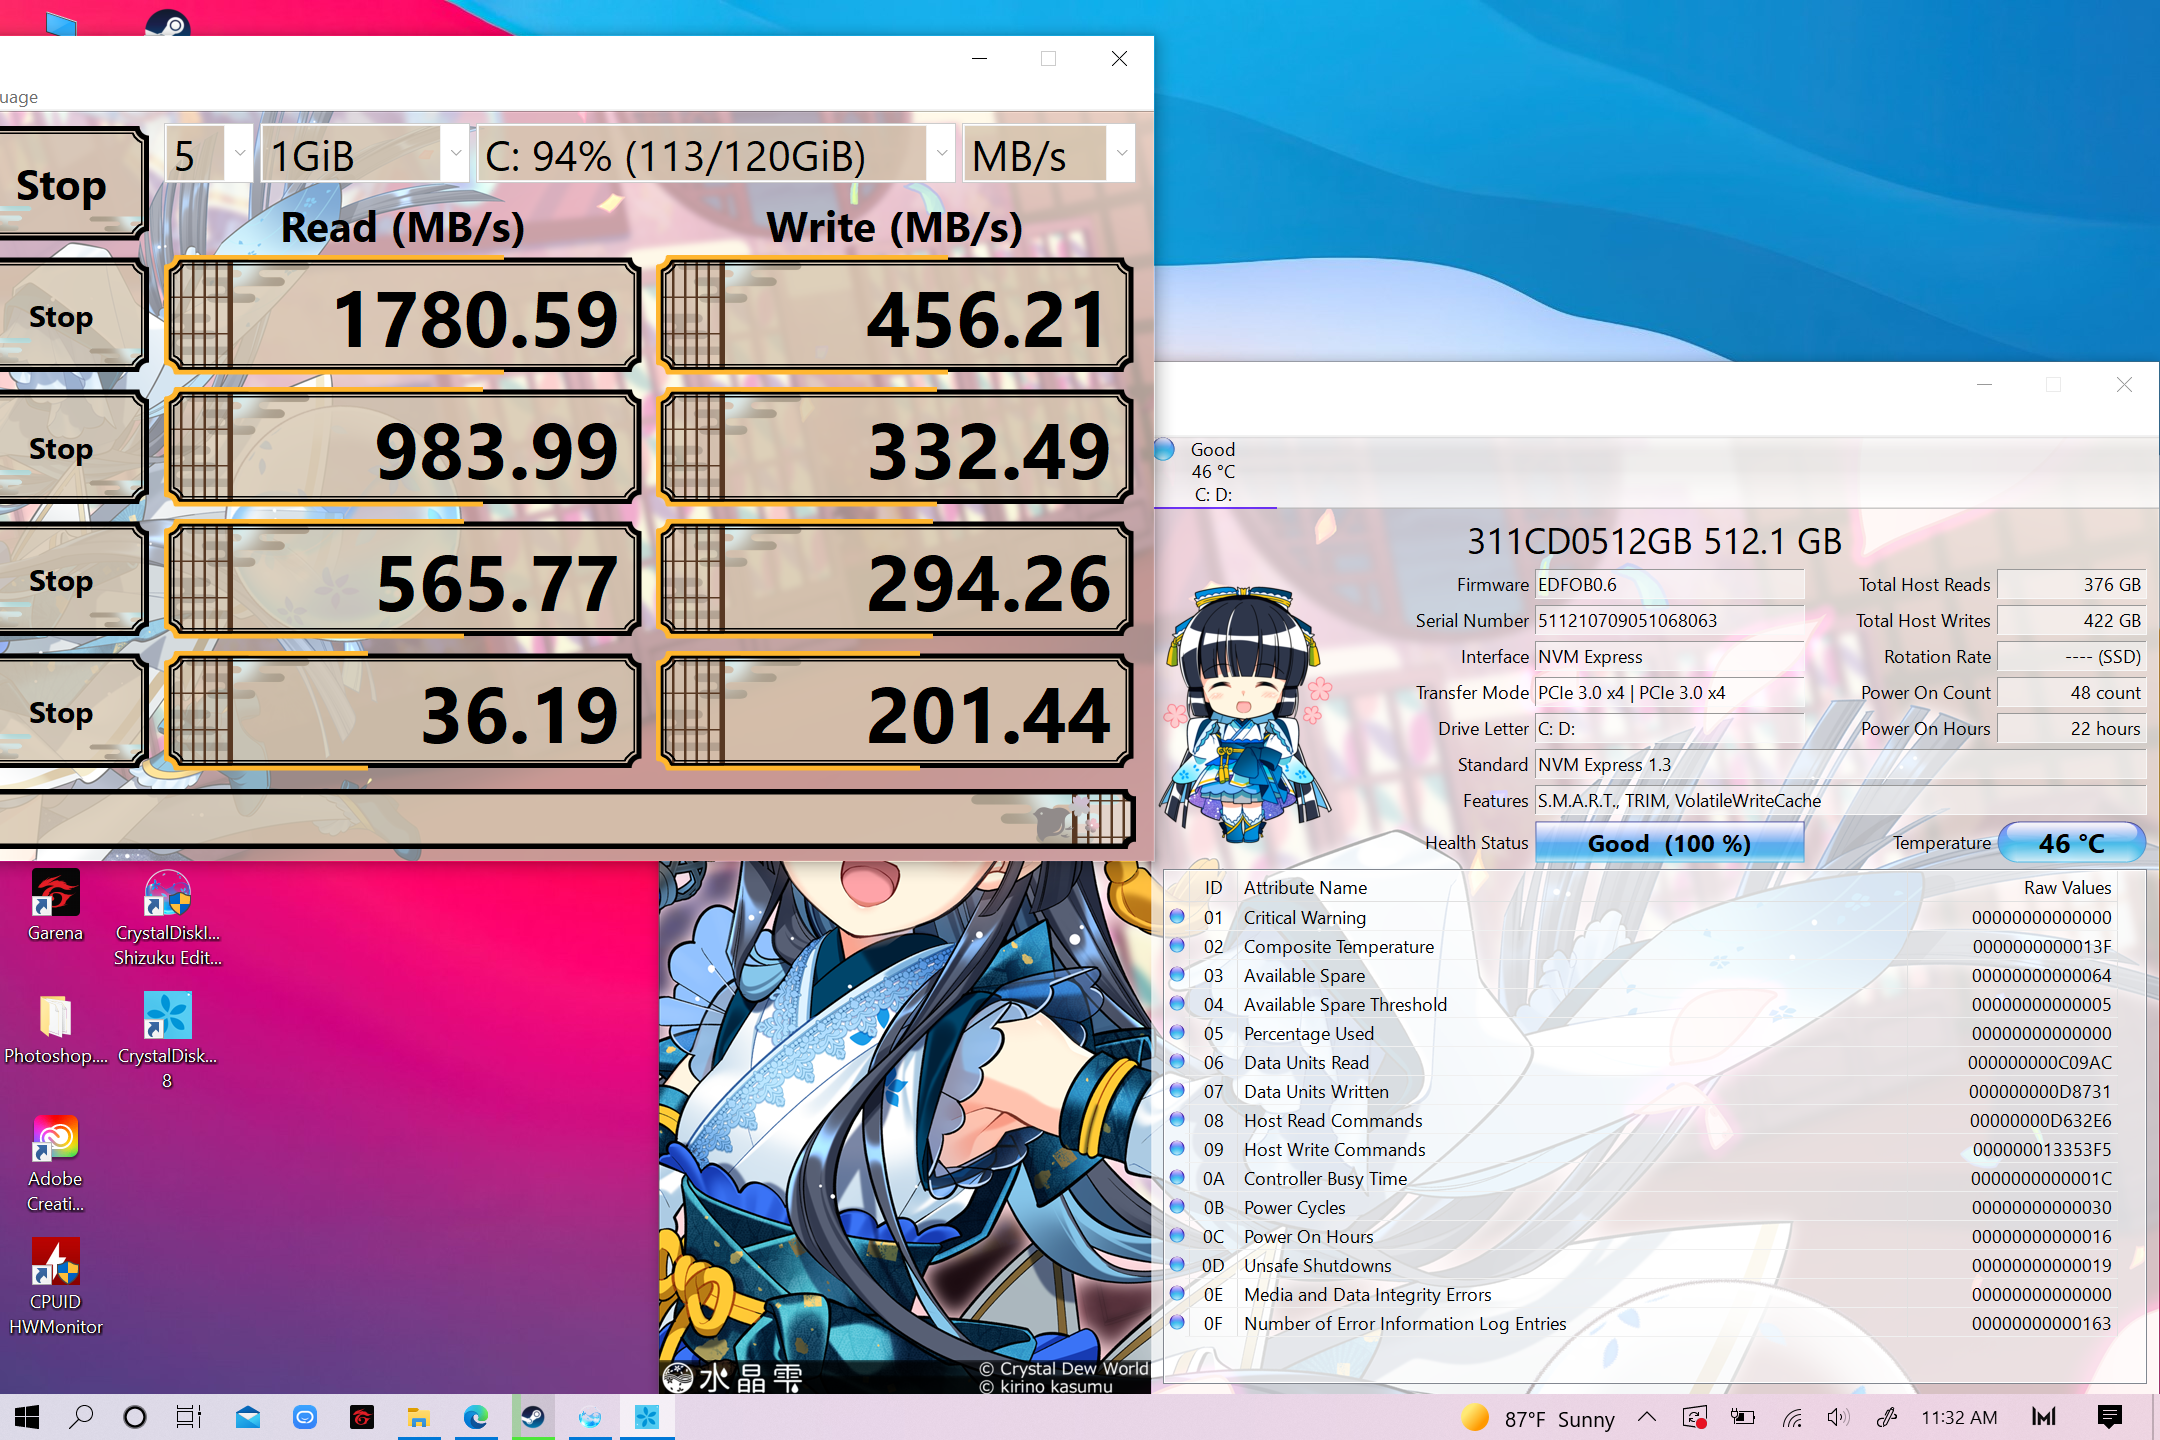Switch to CrystalDiskInfo taskbar button
The height and width of the screenshot is (1440, 2160).
[590, 1417]
